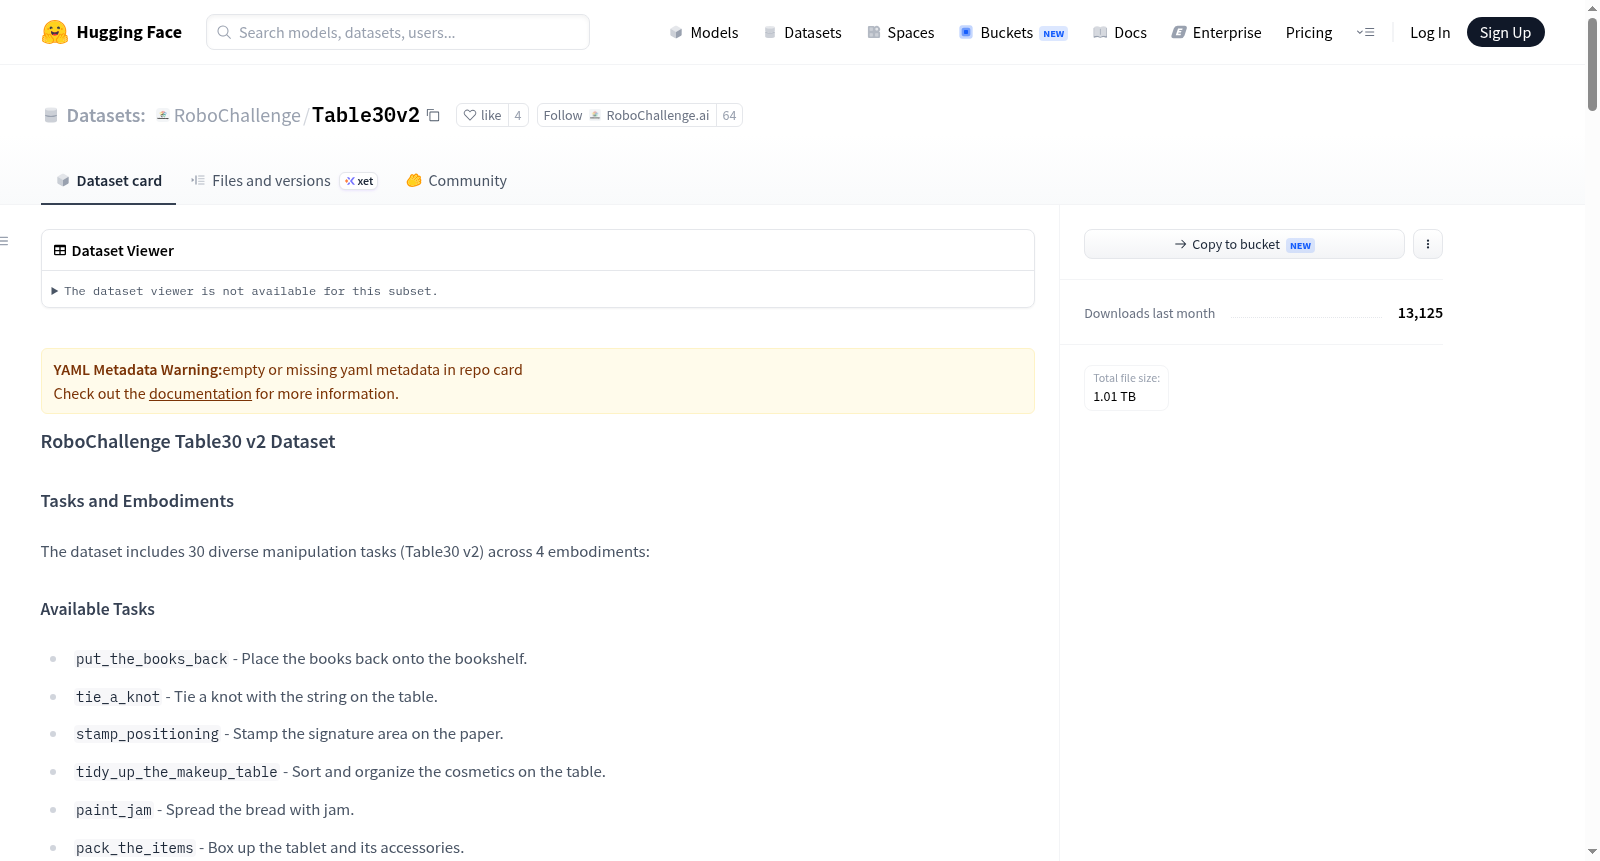Click the Hugging Face logo icon

(x=55, y=32)
